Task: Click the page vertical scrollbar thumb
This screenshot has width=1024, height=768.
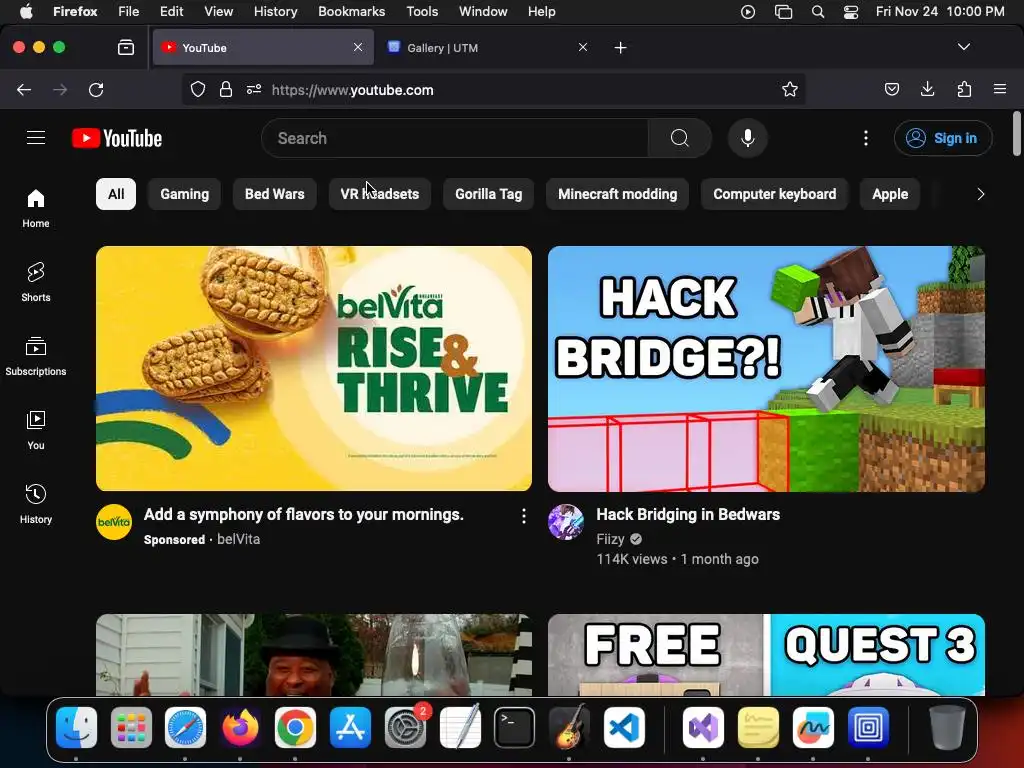Action: point(1016,134)
